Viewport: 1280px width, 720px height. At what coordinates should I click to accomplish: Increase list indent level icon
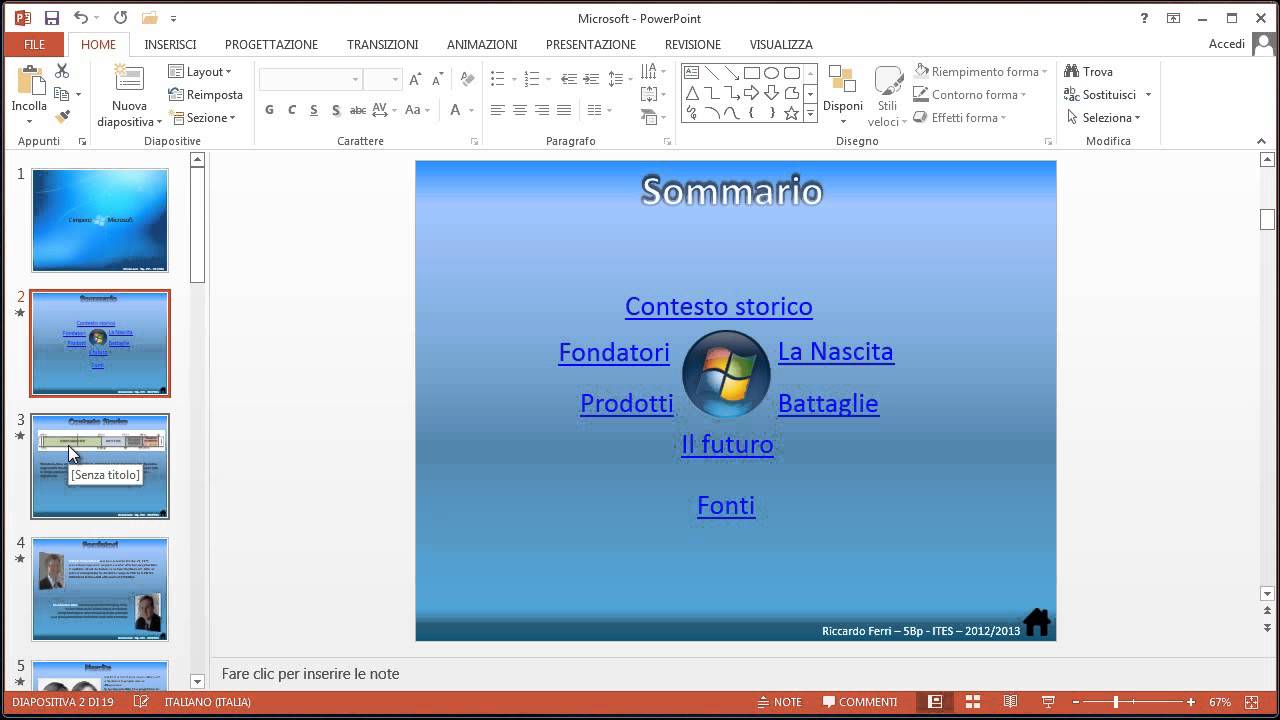pyautogui.click(x=591, y=79)
